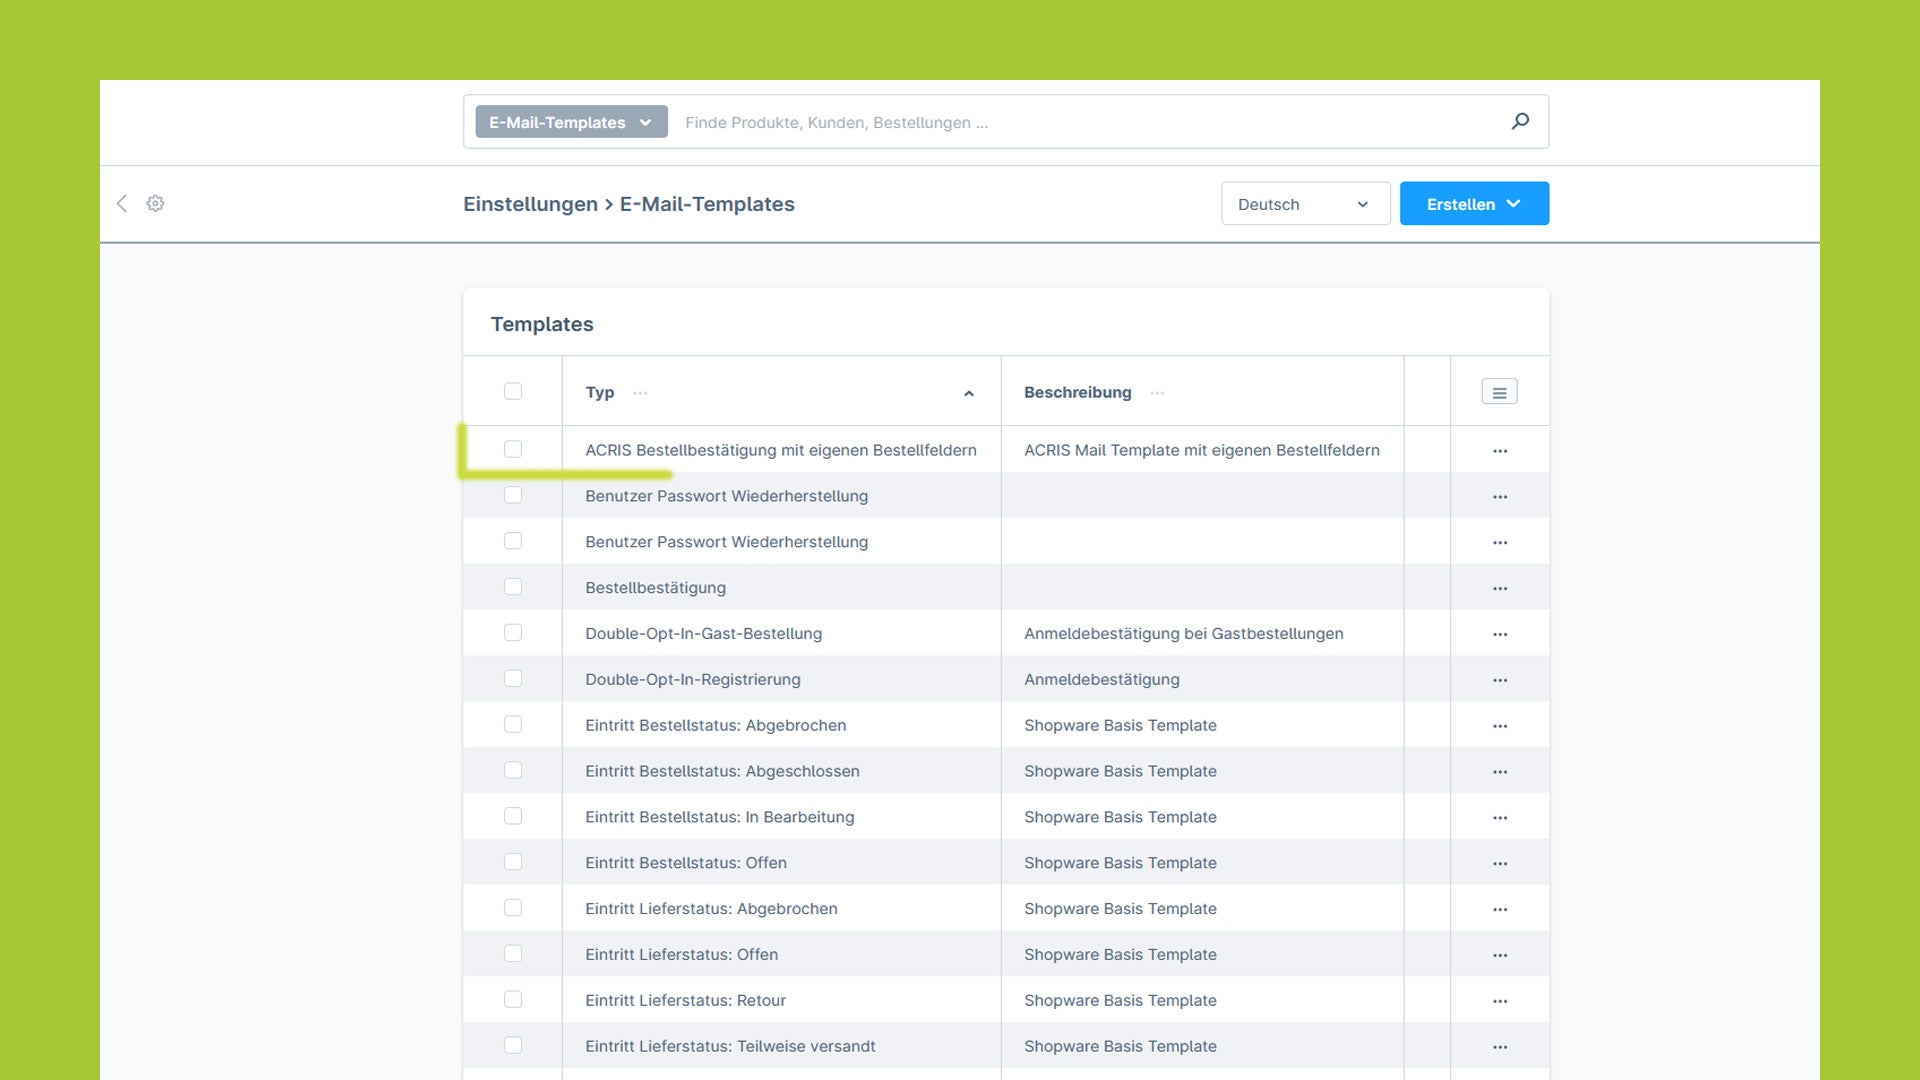Tick checkbox for Eintritt Bestellstatus: Abgebrochen
Viewport: 1920px width, 1080px height.
click(x=513, y=724)
